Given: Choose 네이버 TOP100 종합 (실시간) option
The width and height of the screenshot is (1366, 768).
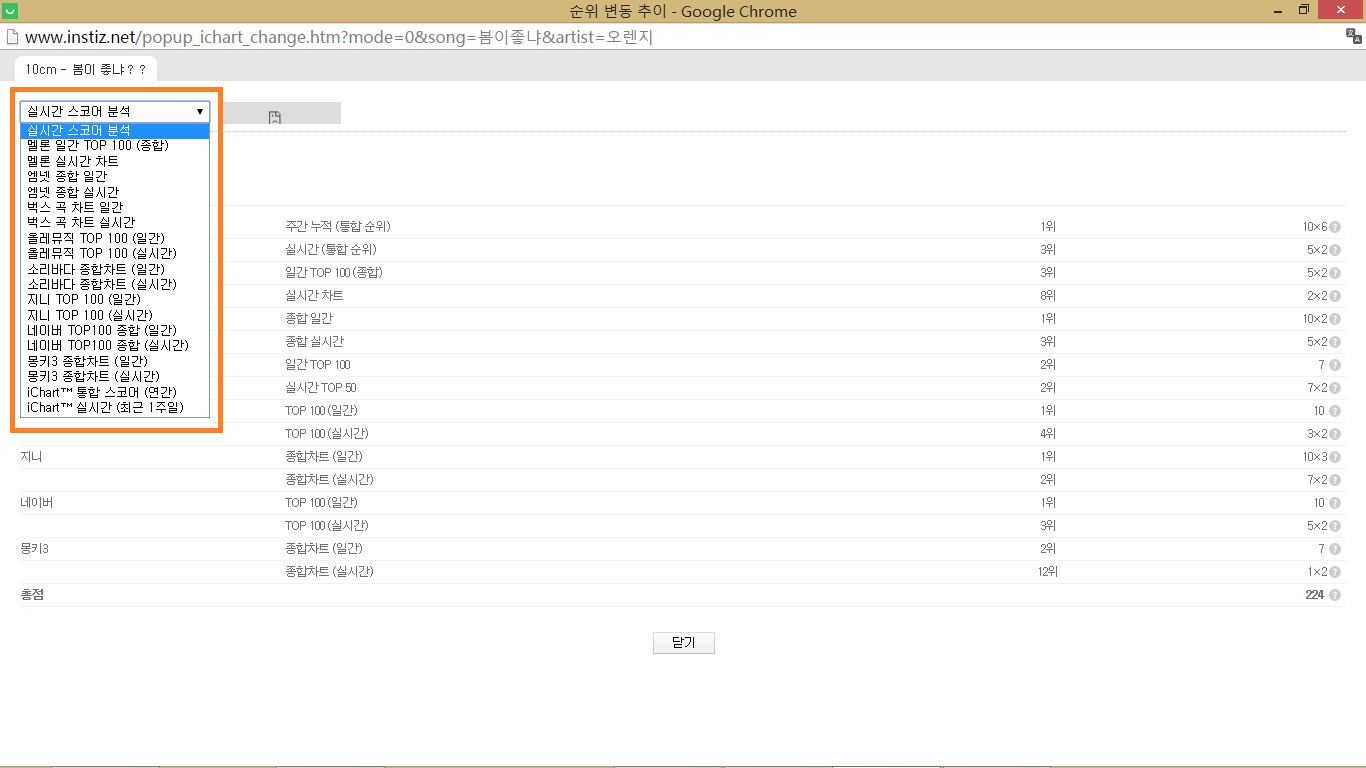Looking at the screenshot, I should (x=115, y=345).
